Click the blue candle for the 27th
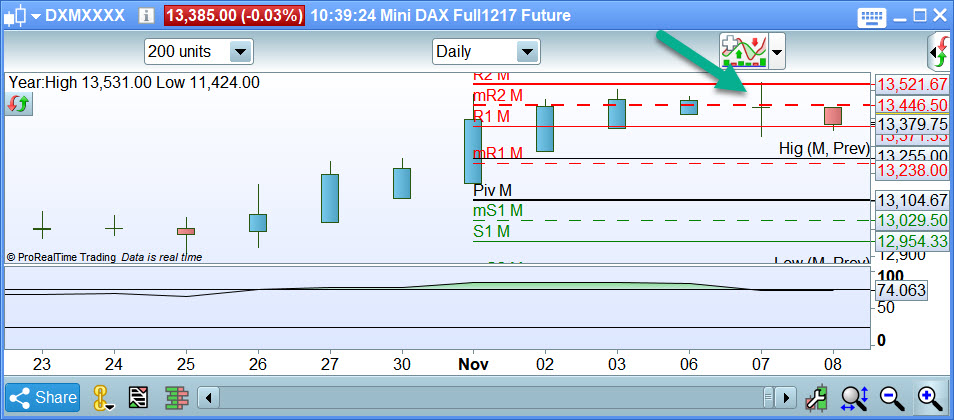This screenshot has height=420, width=954. coord(330,198)
